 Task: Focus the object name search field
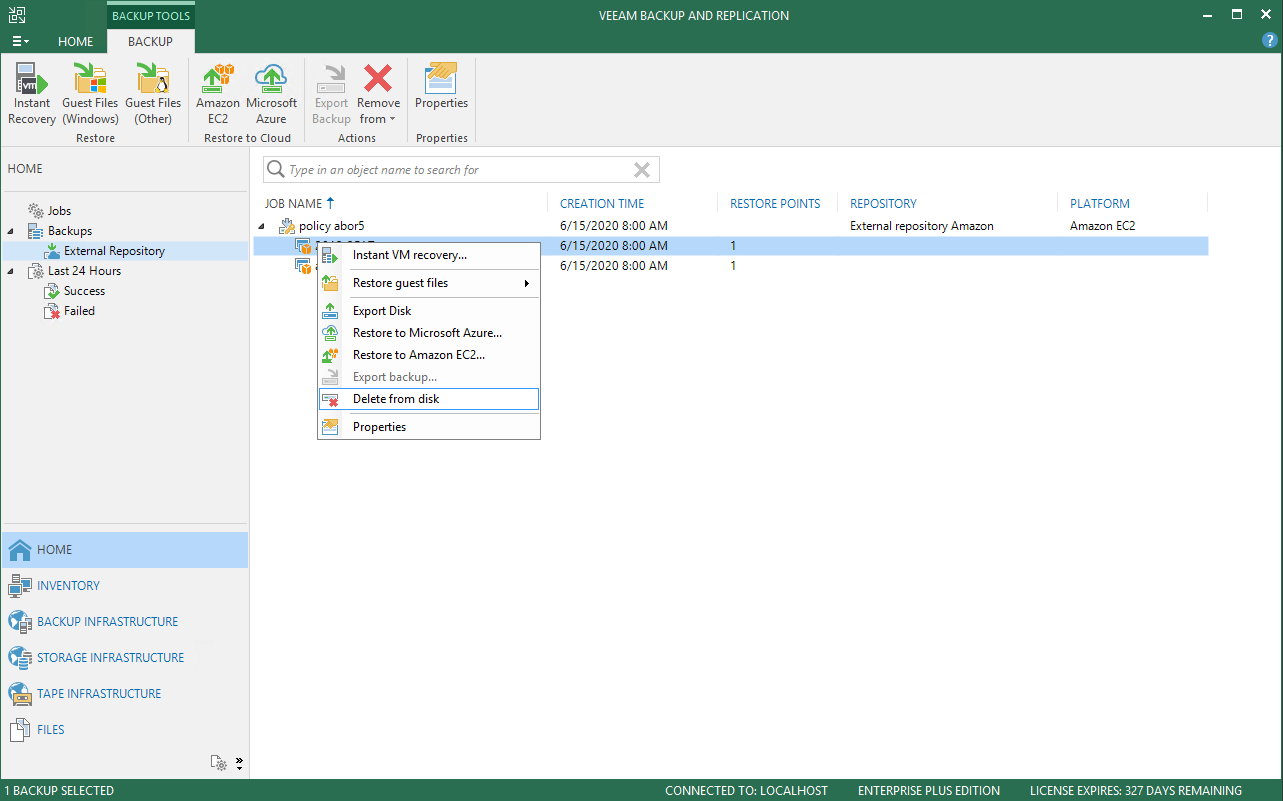pos(460,170)
